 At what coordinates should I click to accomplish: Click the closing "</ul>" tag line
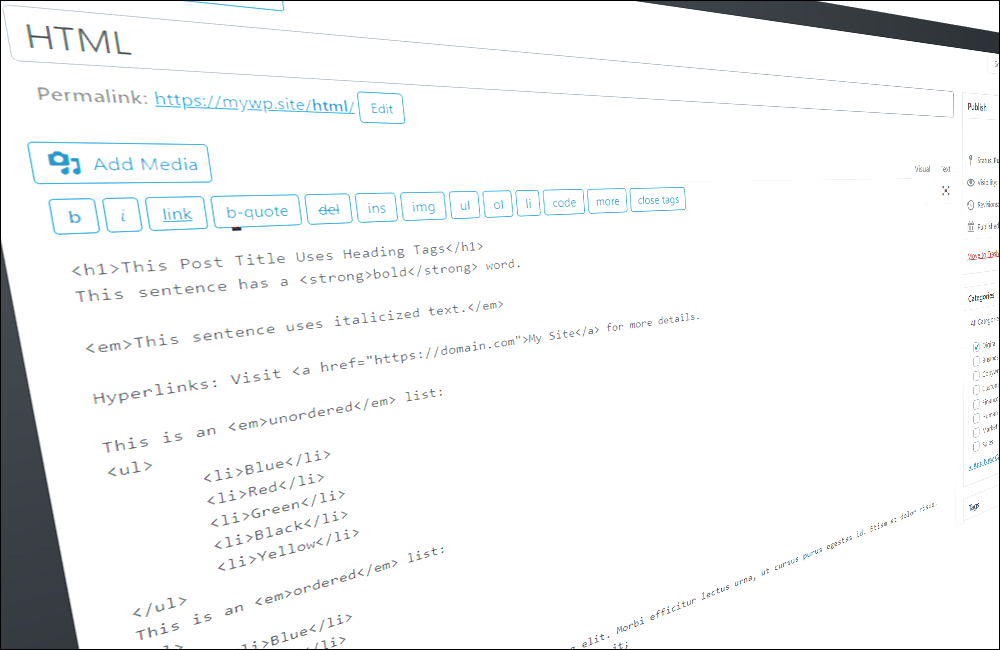(159, 606)
